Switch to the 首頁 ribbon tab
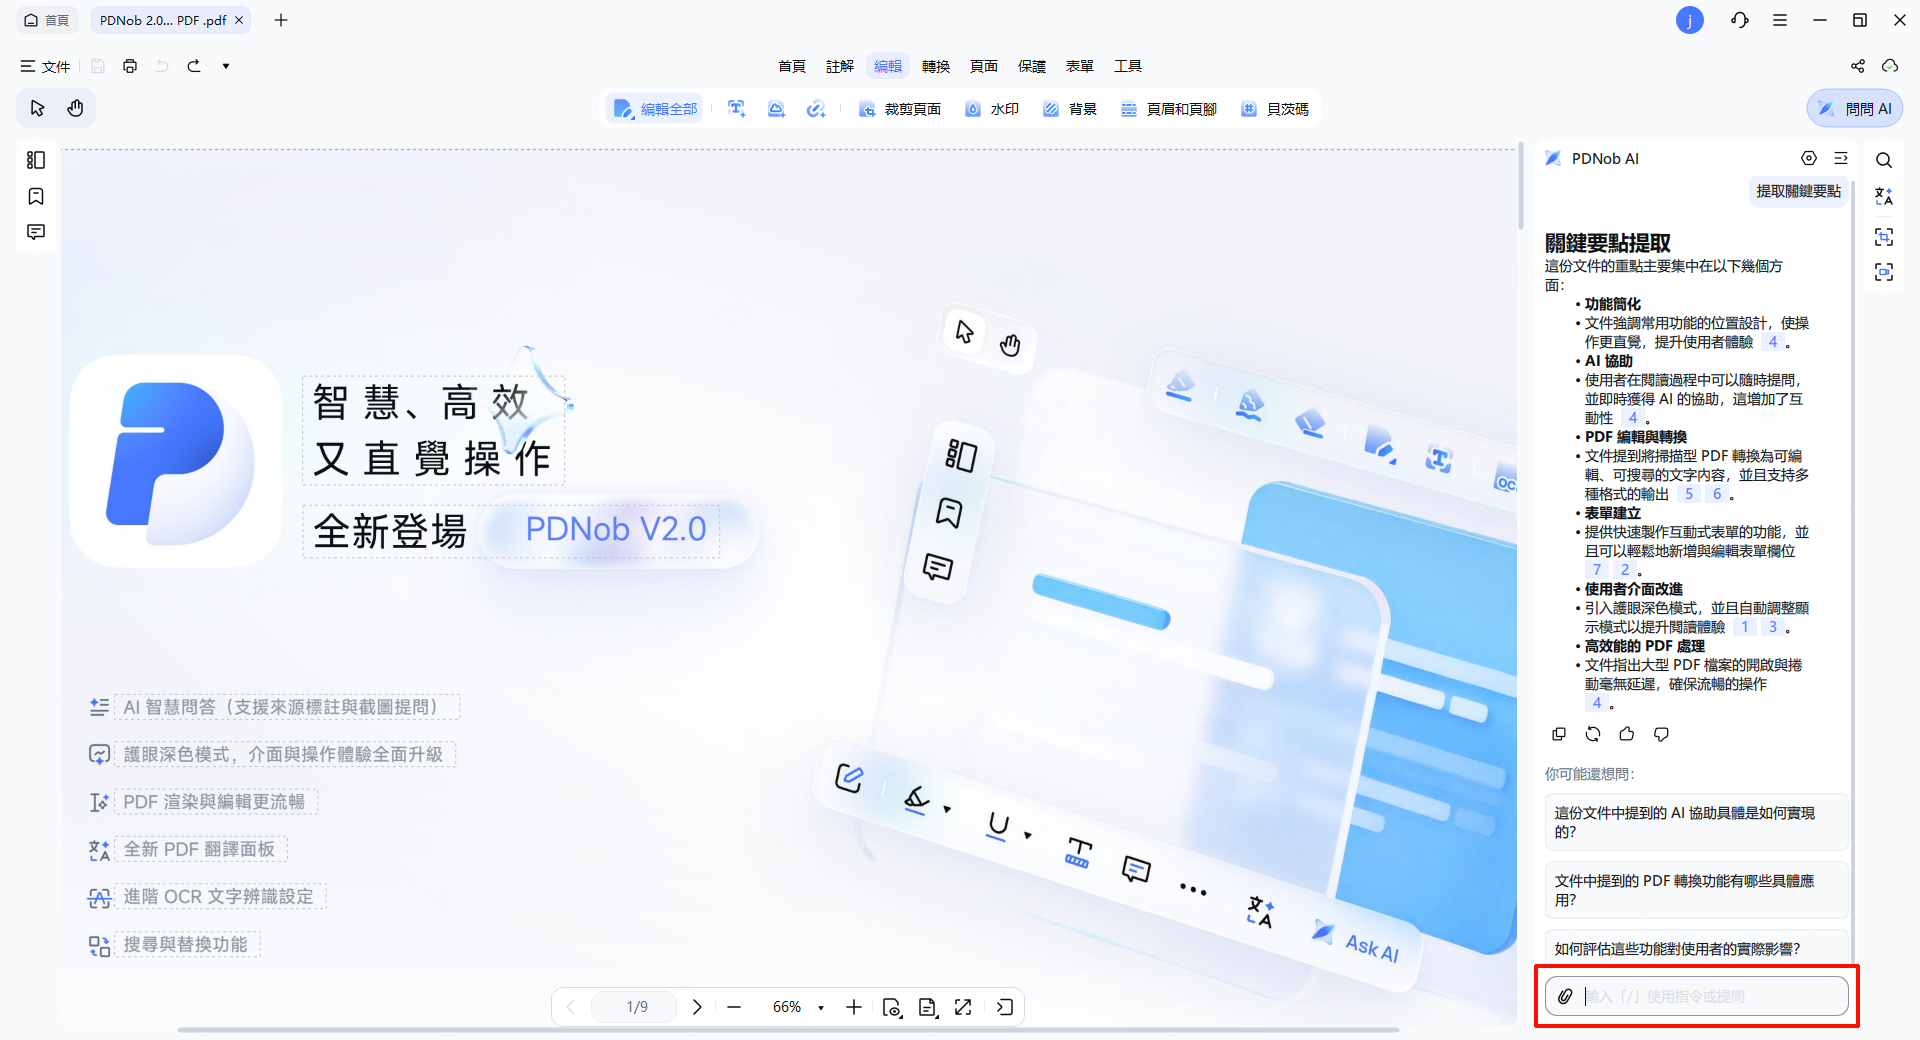1920x1040 pixels. coord(792,66)
